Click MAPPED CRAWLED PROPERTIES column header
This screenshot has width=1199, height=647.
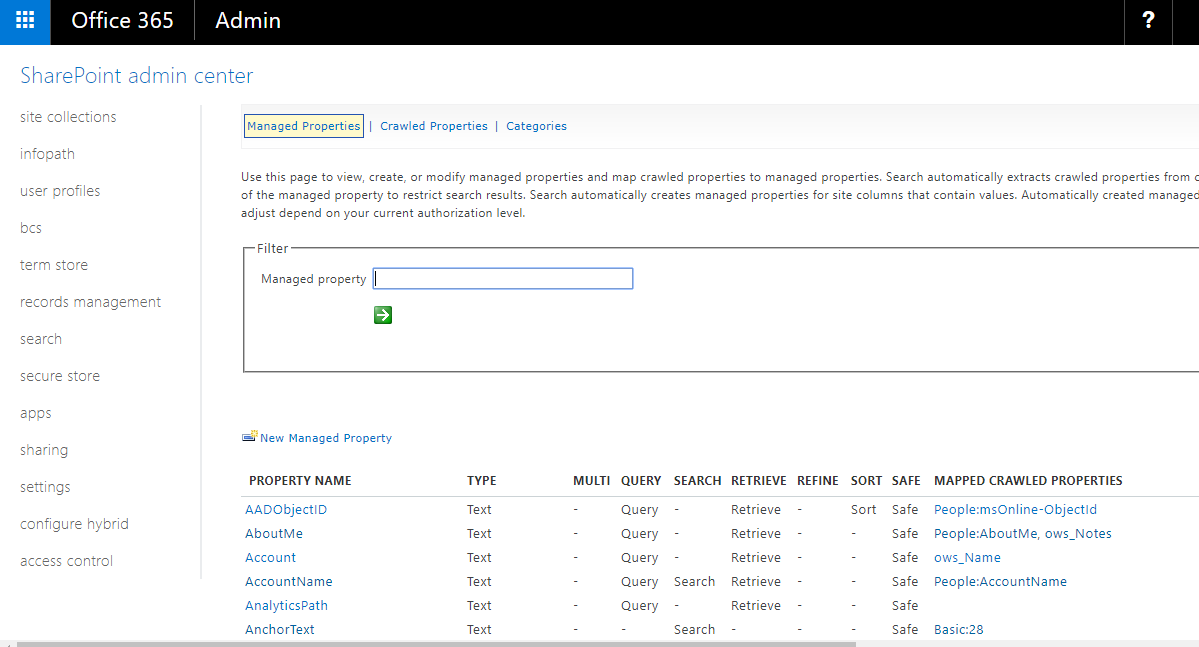click(1028, 481)
